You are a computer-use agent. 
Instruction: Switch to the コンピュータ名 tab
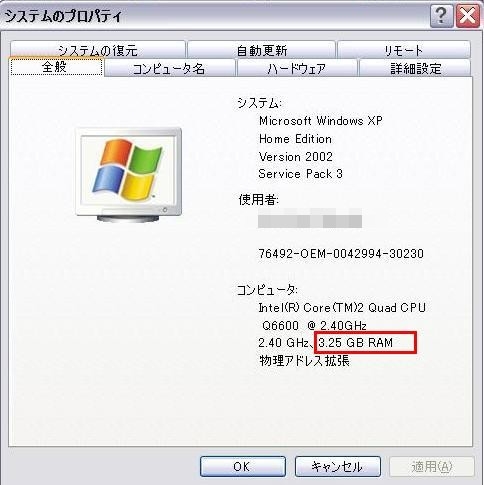[x=170, y=68]
